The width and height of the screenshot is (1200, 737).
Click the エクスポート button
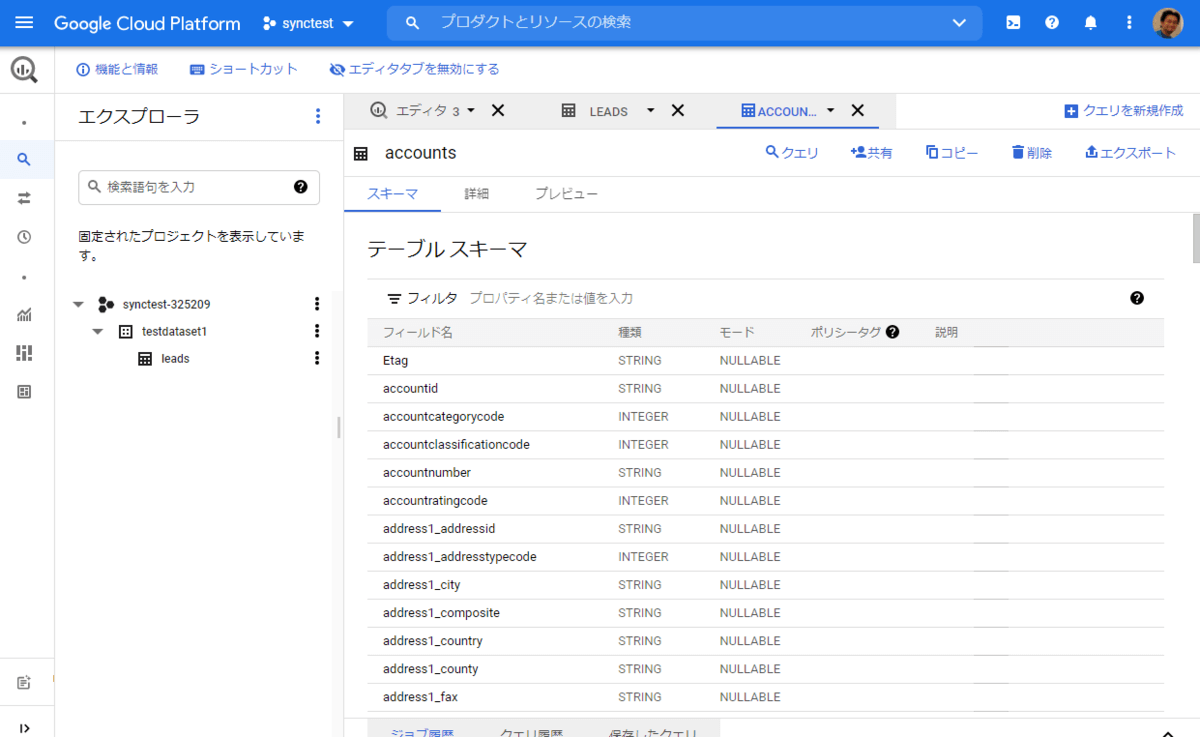click(1130, 153)
